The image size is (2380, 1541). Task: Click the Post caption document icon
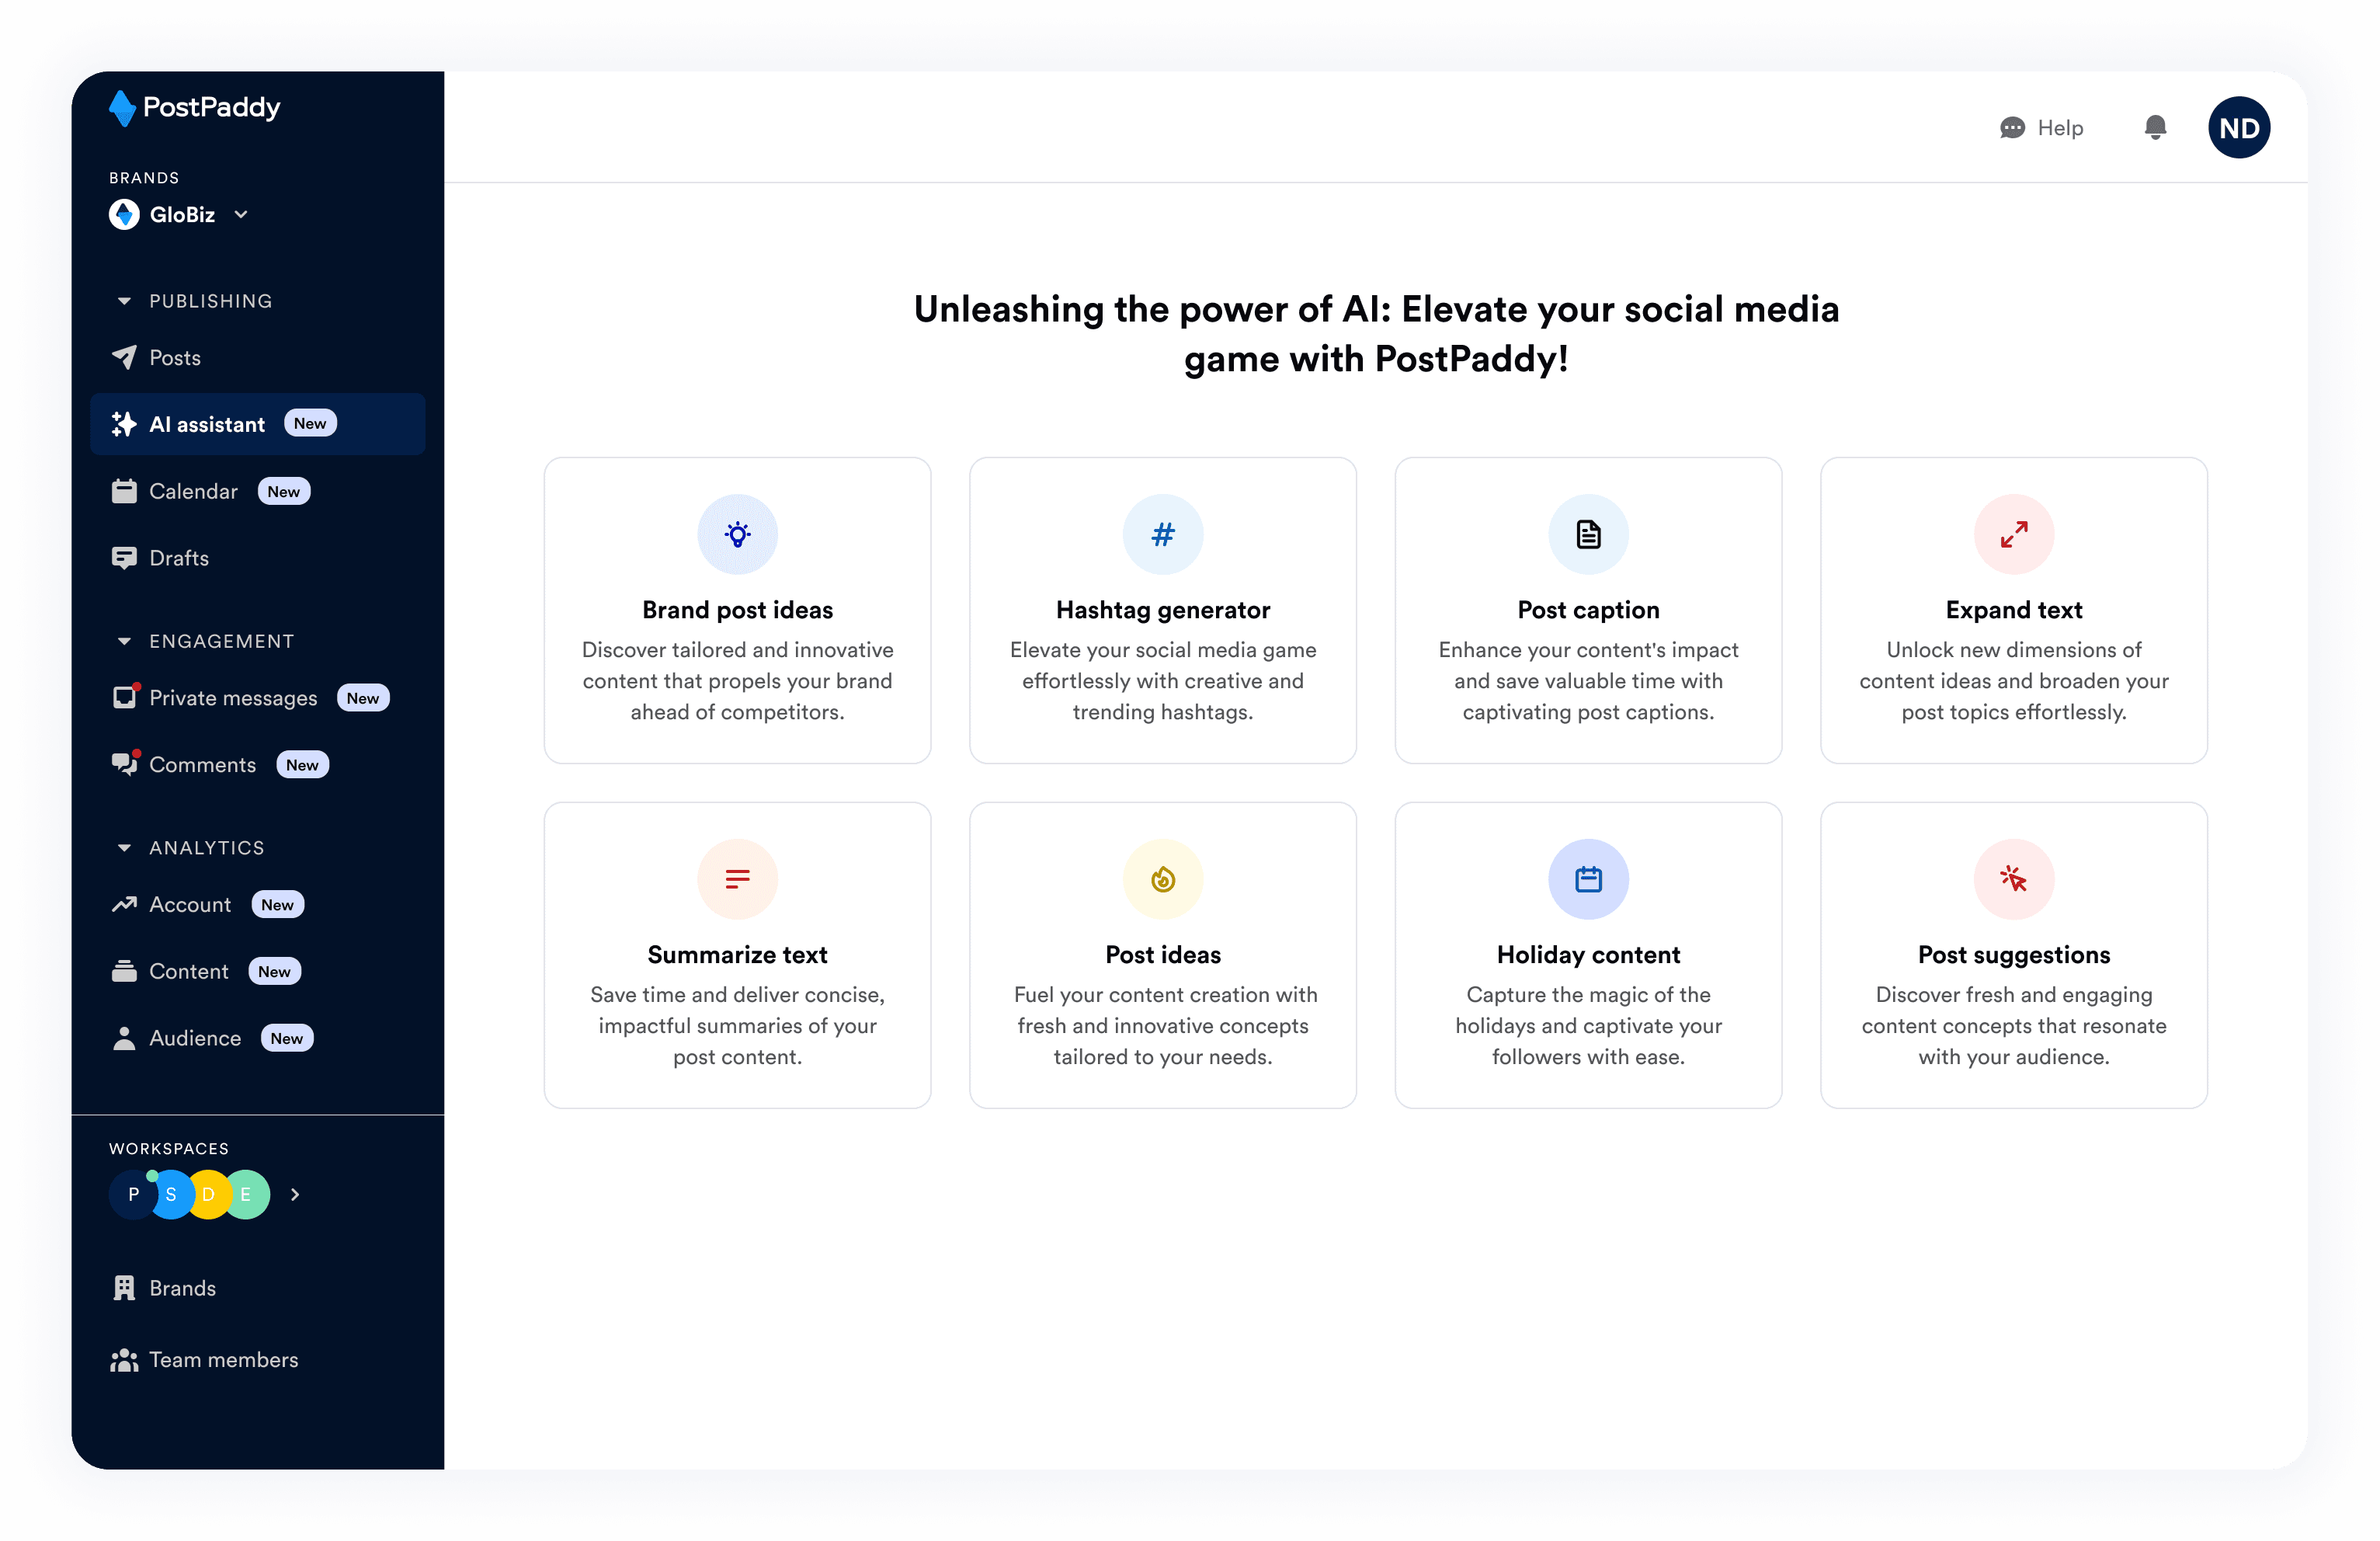1588,534
